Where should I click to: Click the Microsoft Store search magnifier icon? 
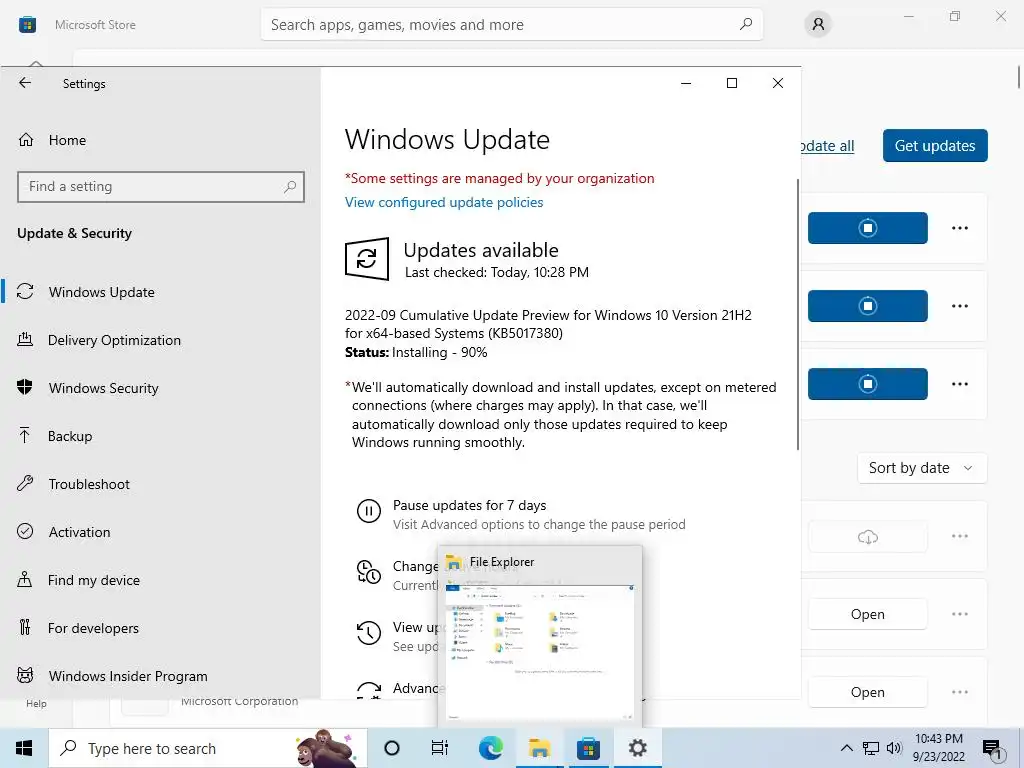(x=746, y=24)
